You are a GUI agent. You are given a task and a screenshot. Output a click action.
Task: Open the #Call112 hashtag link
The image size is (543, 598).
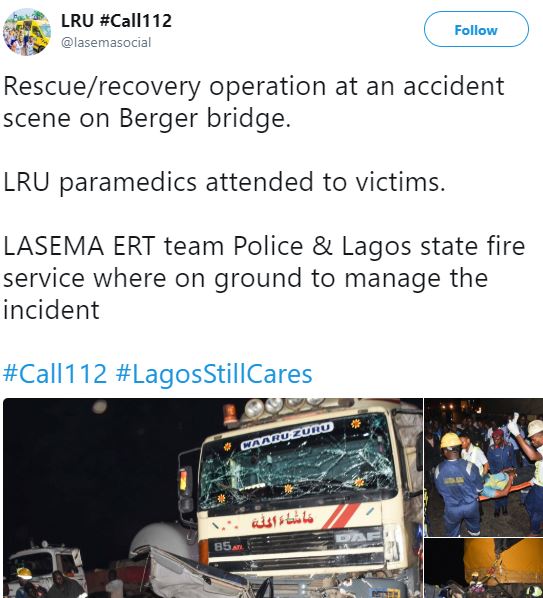point(55,374)
